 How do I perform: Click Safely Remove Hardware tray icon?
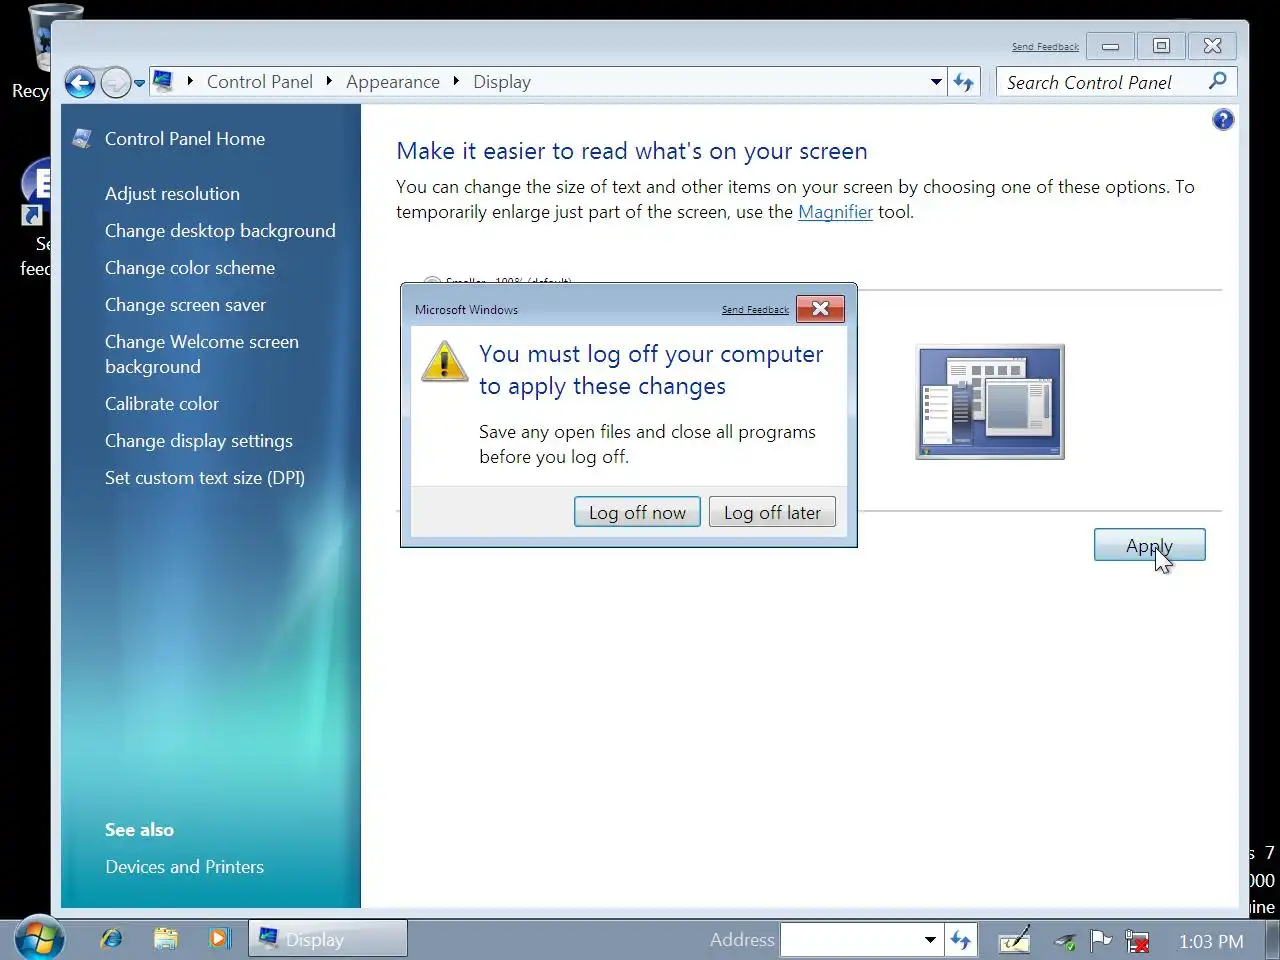[1066, 941]
